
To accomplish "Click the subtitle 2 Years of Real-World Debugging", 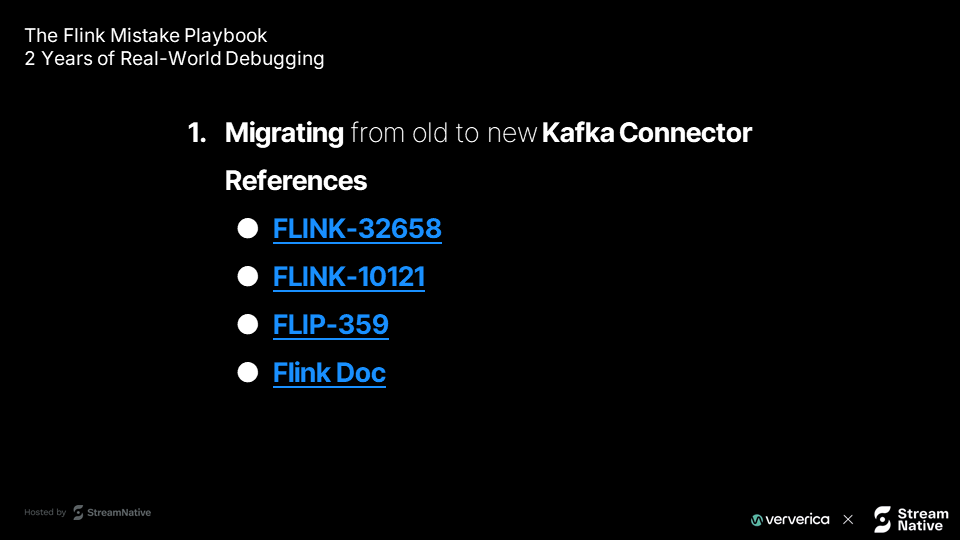I will pos(174,59).
